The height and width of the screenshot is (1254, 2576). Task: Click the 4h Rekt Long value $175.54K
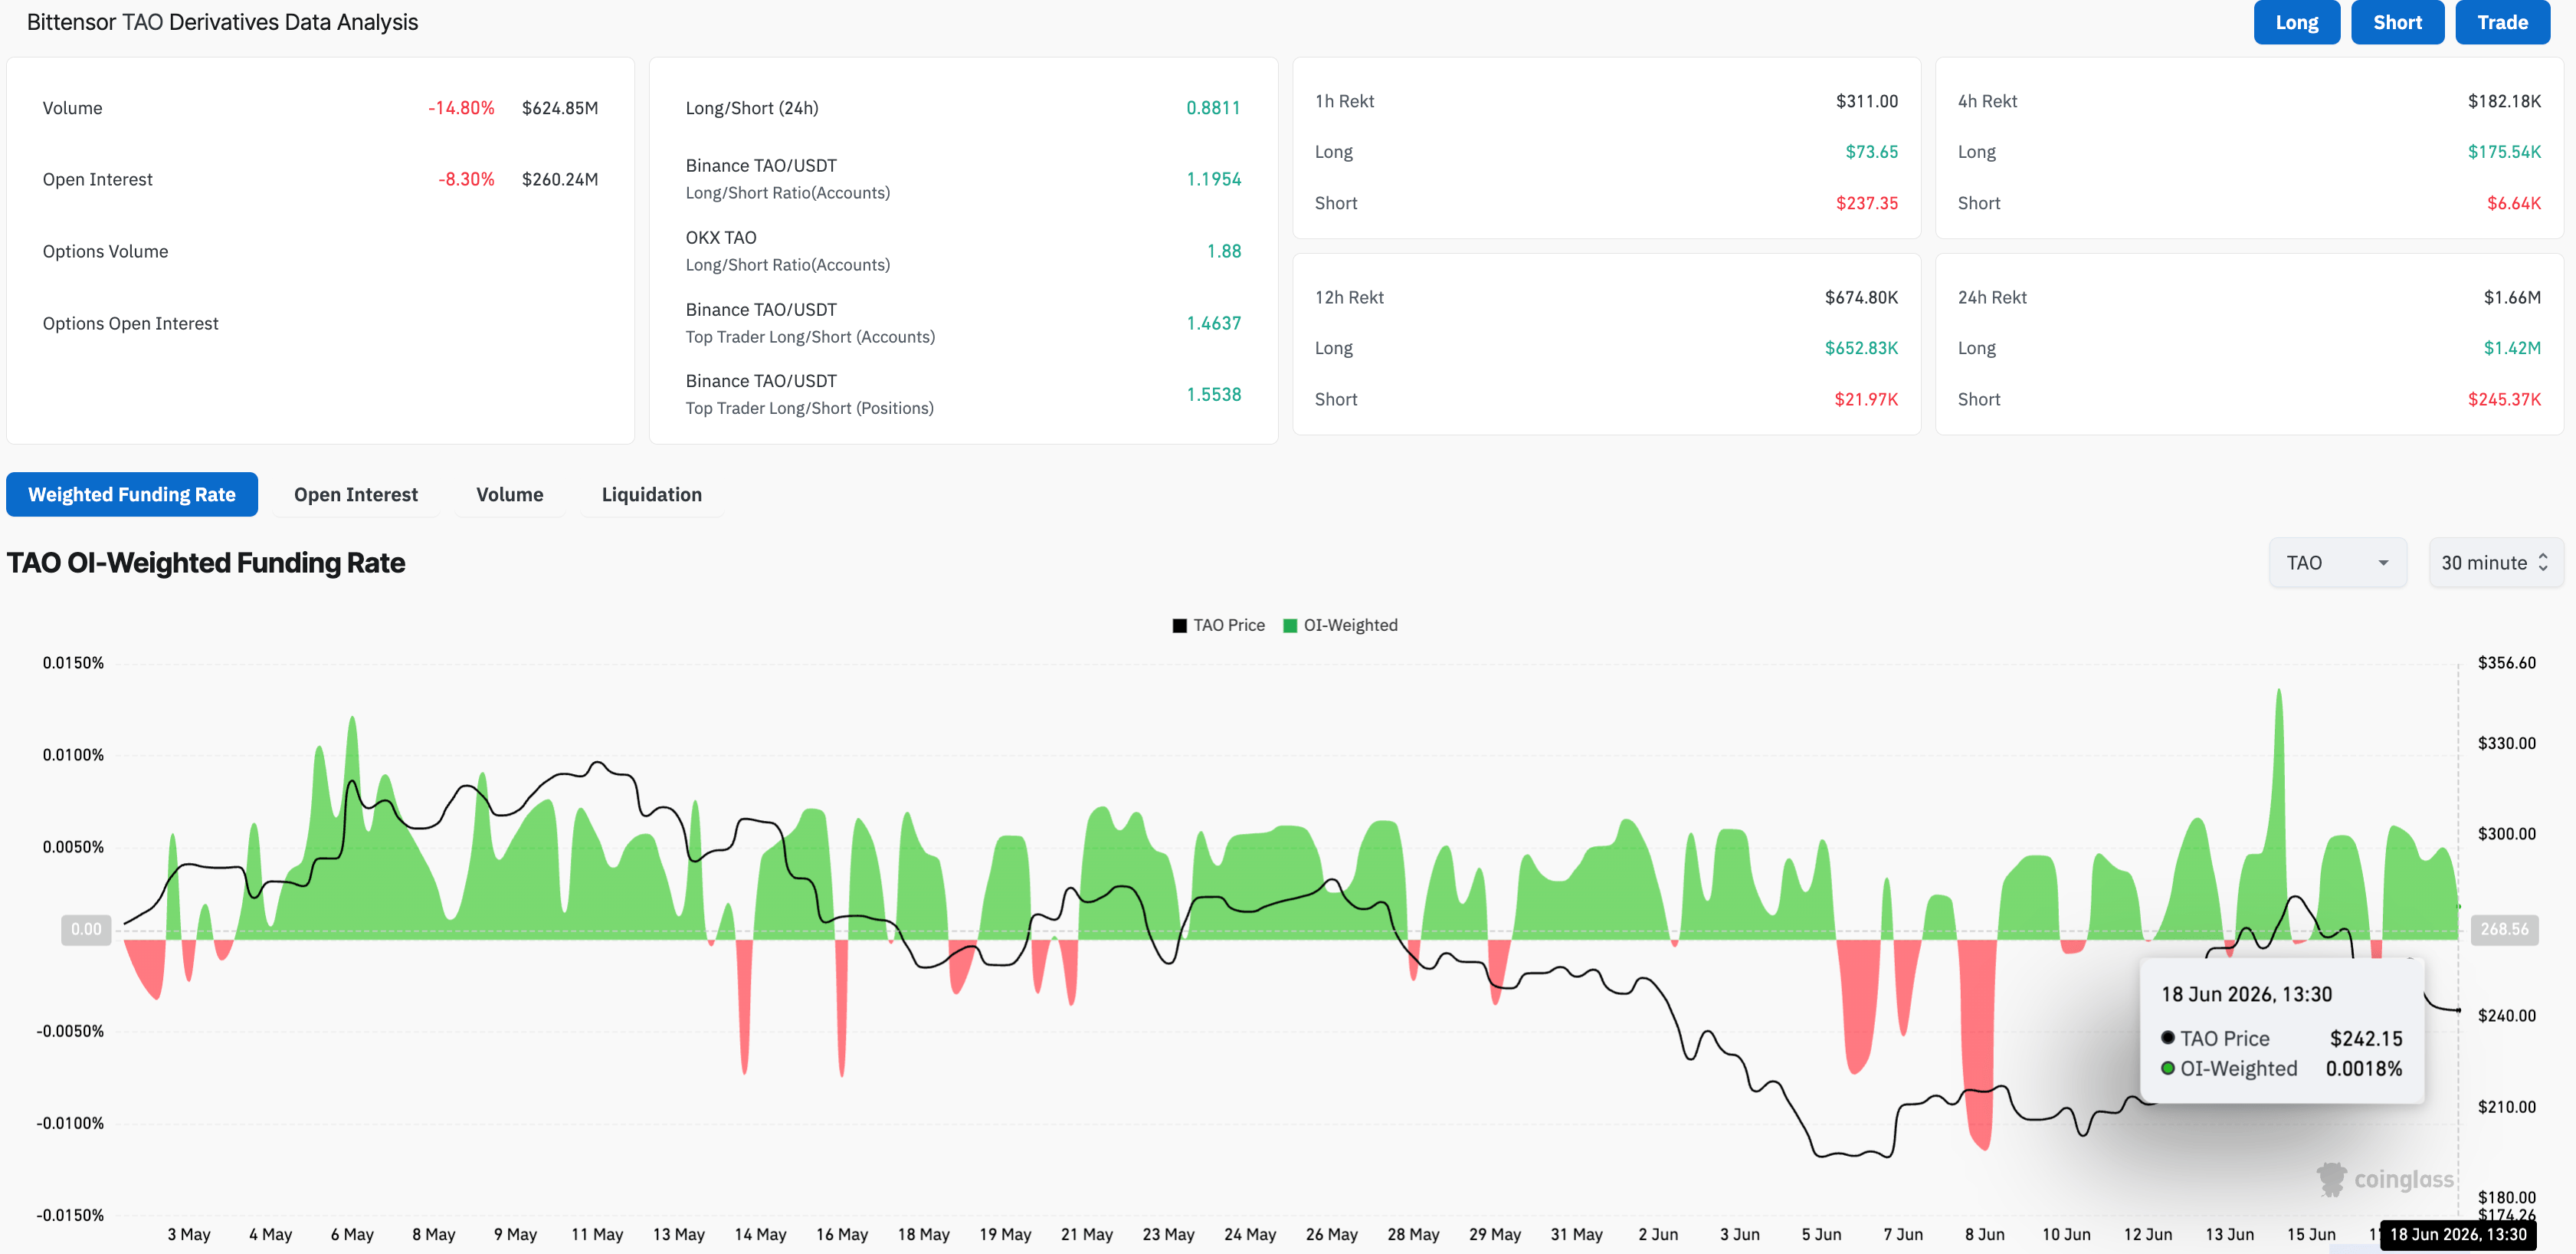[2504, 152]
